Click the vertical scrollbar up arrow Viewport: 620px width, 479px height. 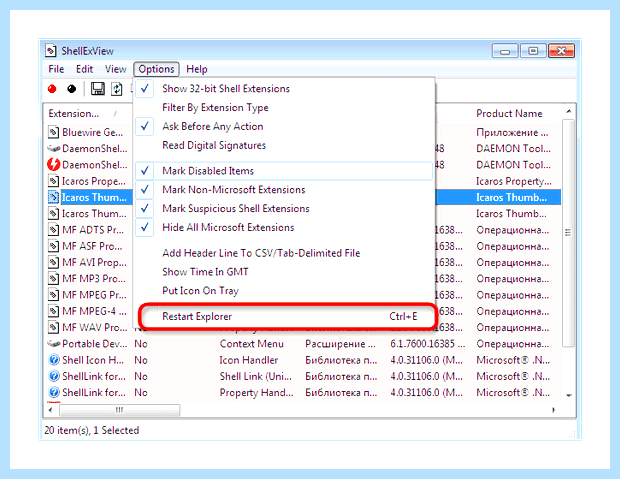coord(569,112)
